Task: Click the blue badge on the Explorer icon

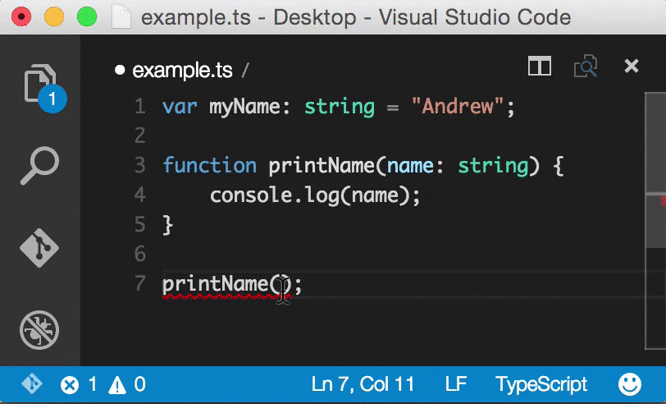Action: (x=52, y=99)
